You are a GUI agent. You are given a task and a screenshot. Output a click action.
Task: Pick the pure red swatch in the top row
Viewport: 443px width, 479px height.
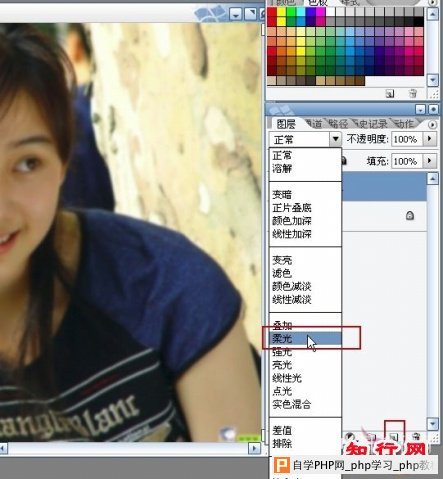coord(272,12)
